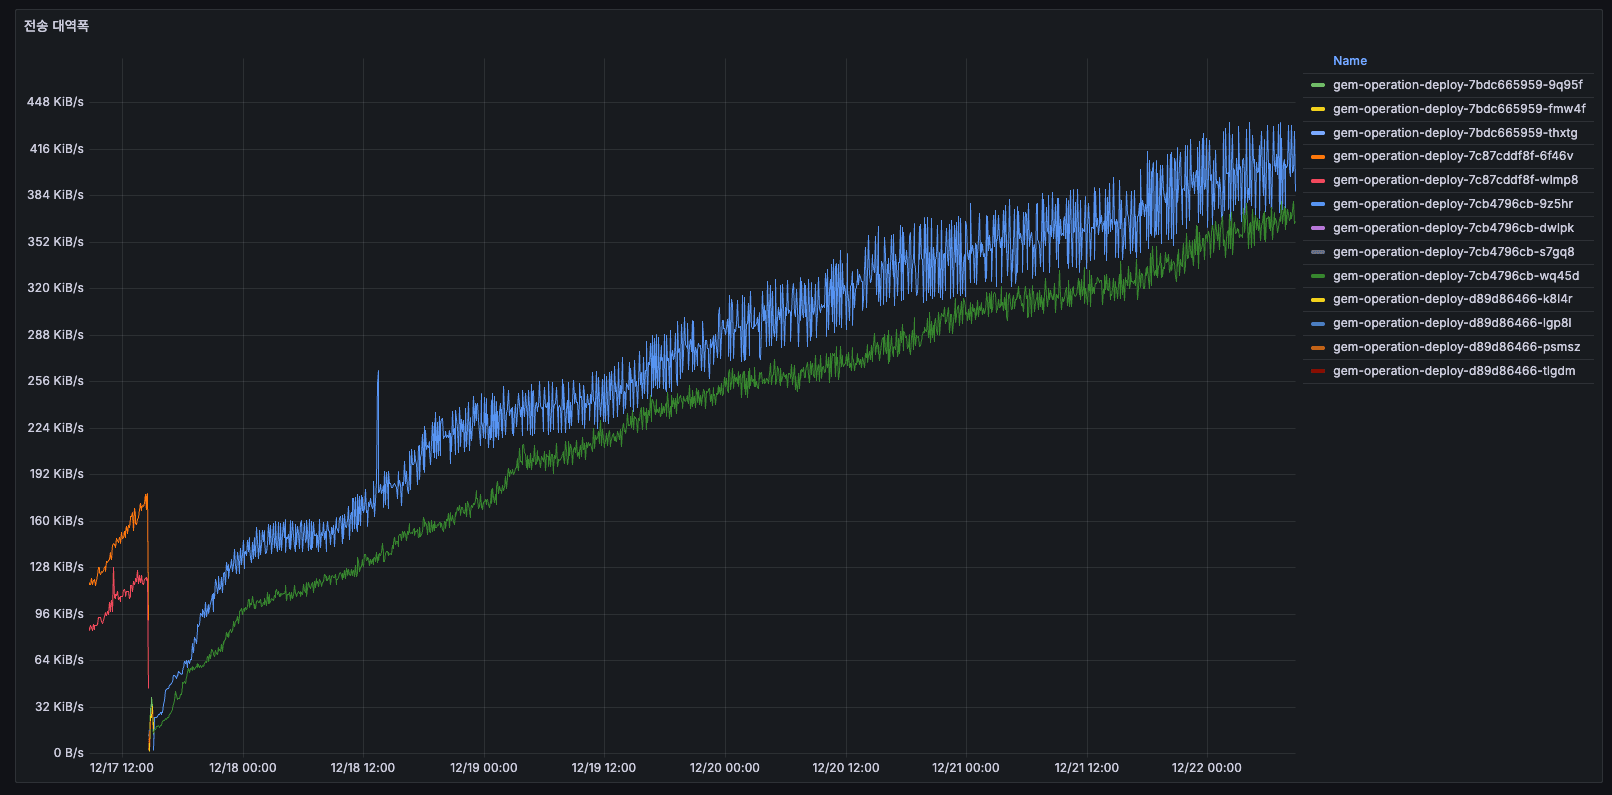
Task: Click the blue swatch for d89d86466-lgp8l
Action: (1317, 324)
